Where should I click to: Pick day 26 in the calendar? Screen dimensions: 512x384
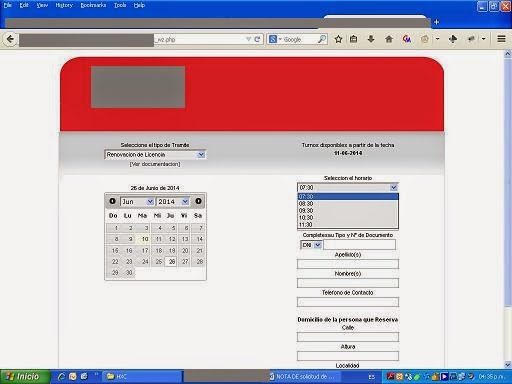click(x=172, y=262)
